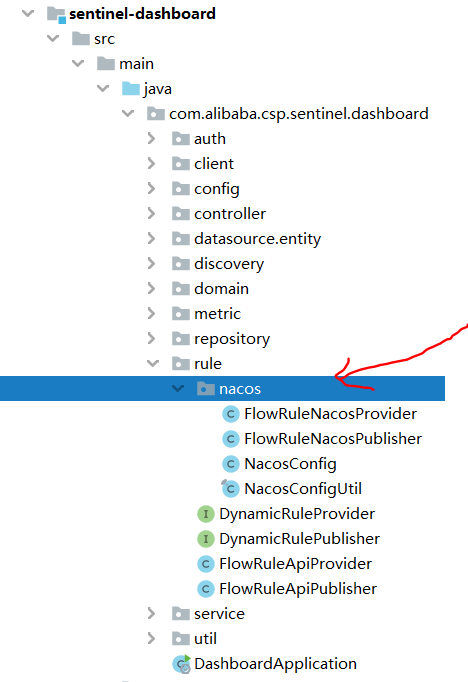Click the datasource.entity package icon
This screenshot has height=682, width=468.
click(x=181, y=239)
